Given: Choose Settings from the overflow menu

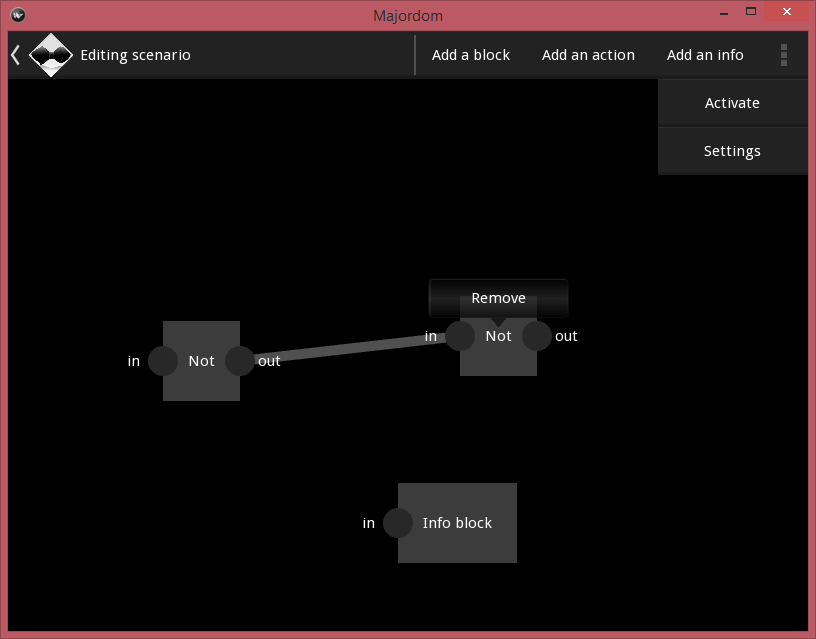Looking at the screenshot, I should [x=732, y=151].
